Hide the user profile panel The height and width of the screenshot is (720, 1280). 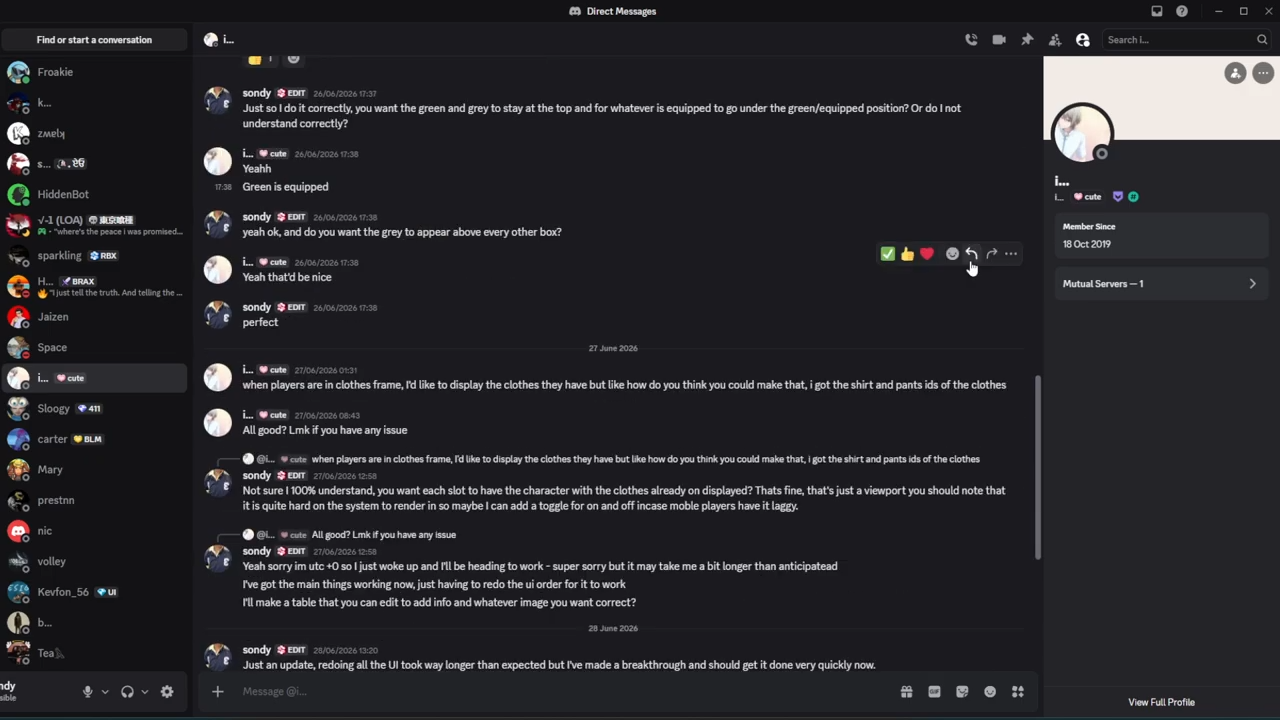(x=1083, y=40)
